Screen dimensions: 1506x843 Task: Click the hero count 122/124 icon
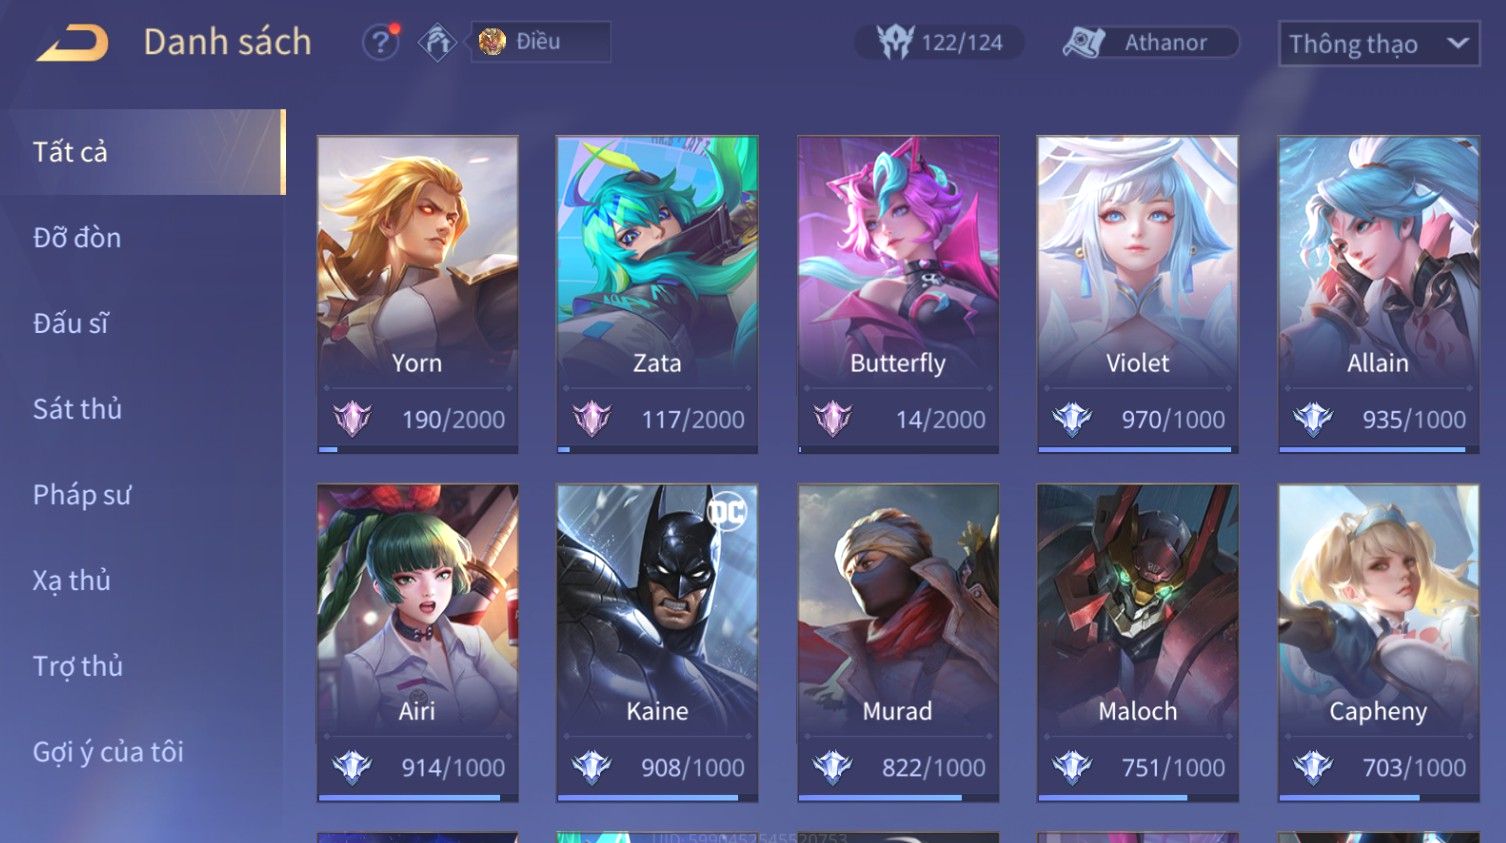tap(895, 42)
